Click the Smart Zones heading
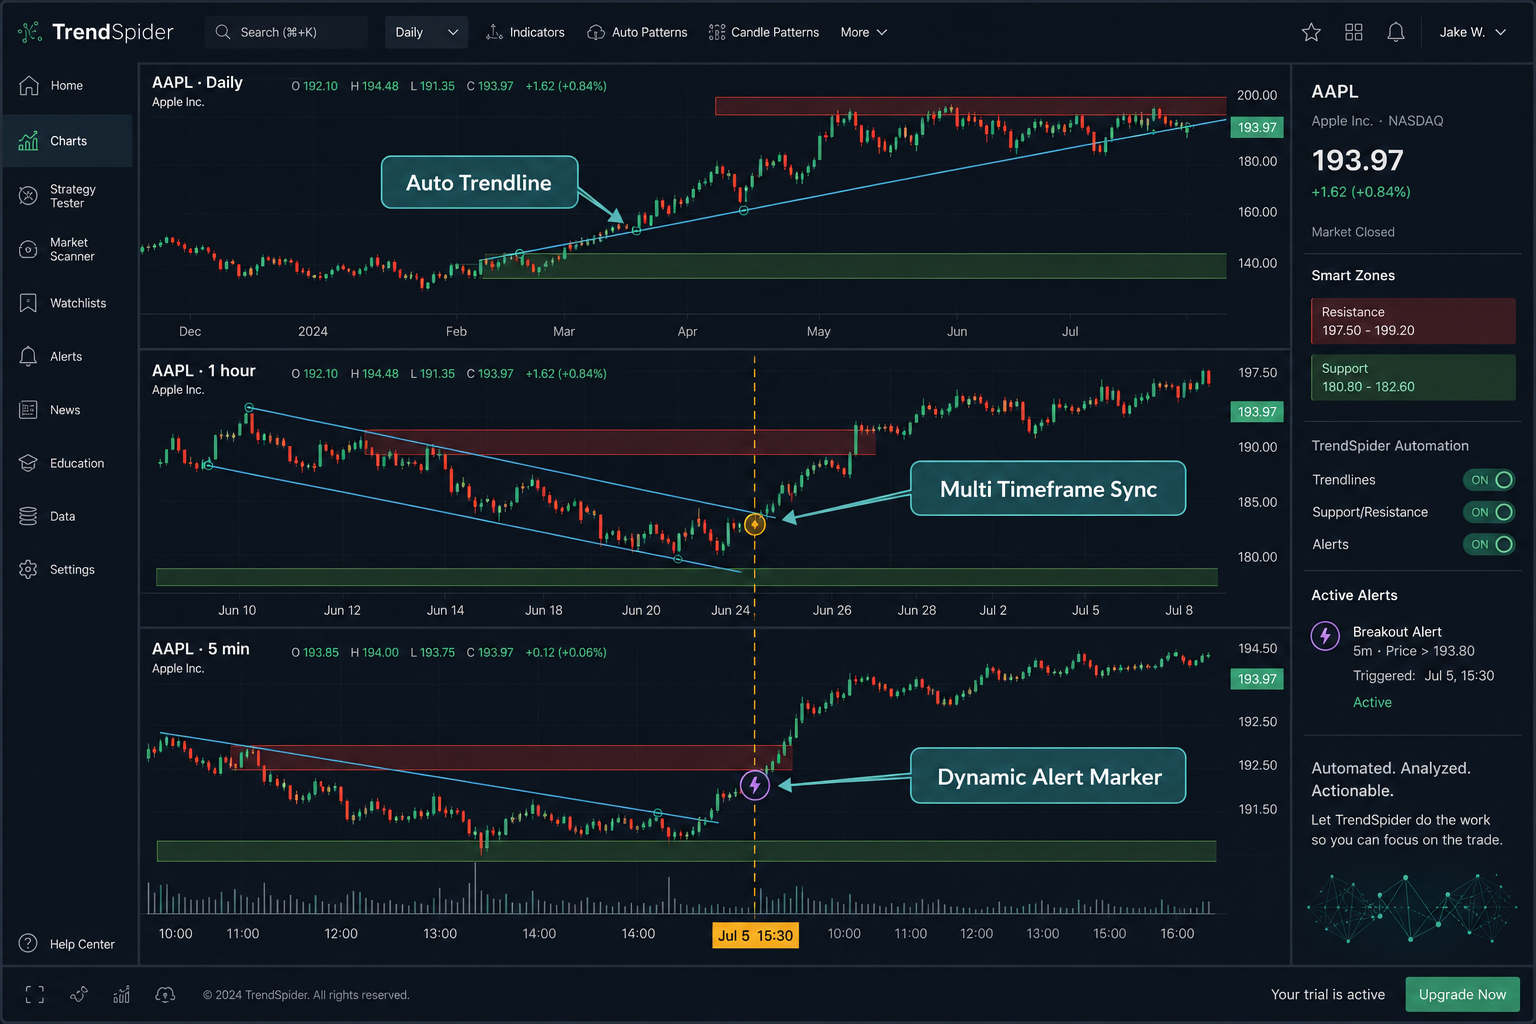1536x1024 pixels. point(1353,275)
